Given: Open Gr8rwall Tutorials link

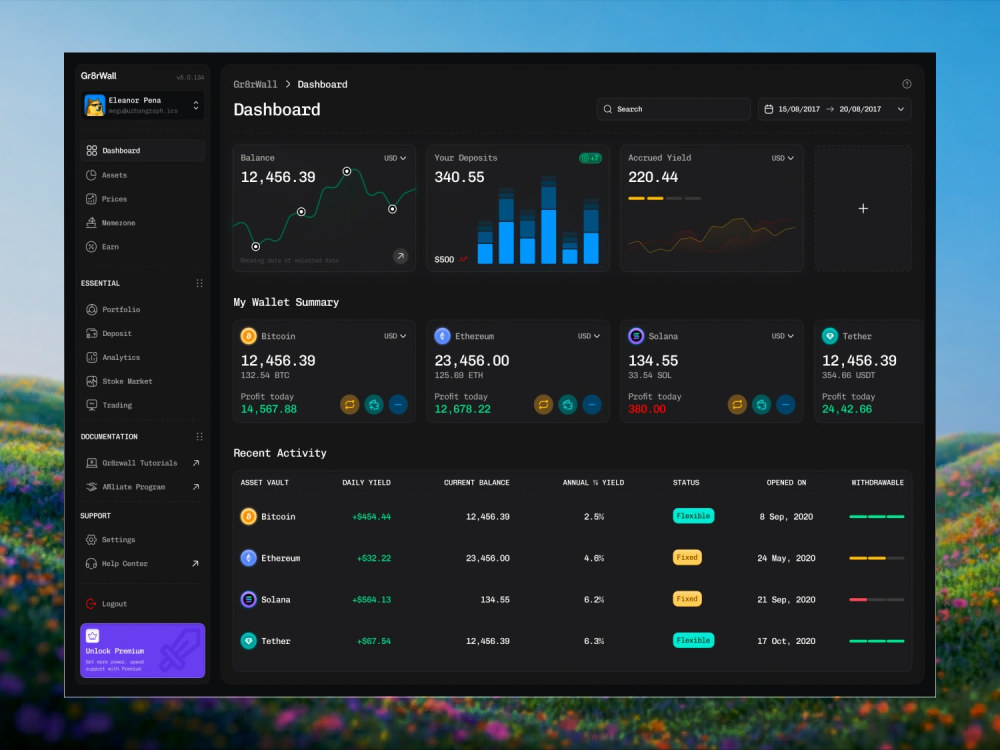Looking at the screenshot, I should point(140,463).
